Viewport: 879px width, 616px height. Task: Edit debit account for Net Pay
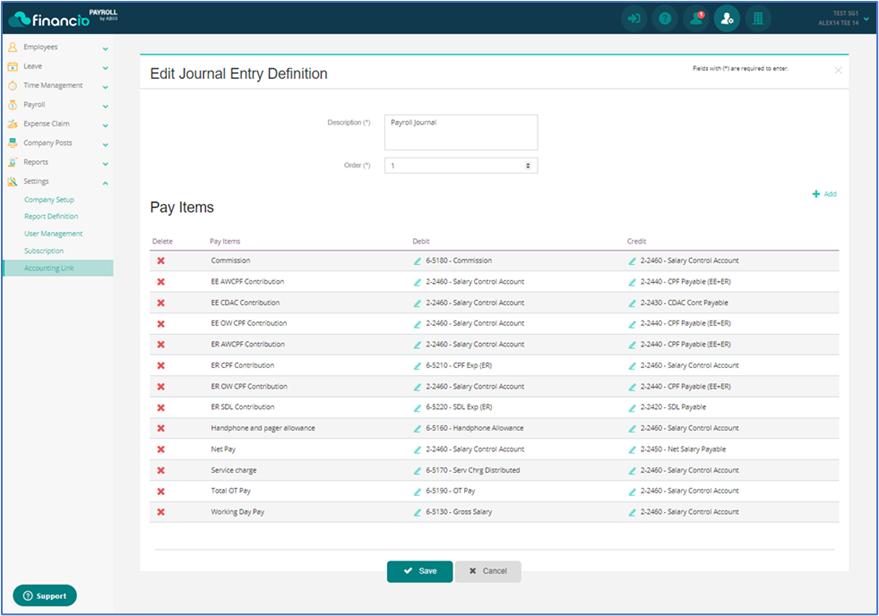[418, 449]
